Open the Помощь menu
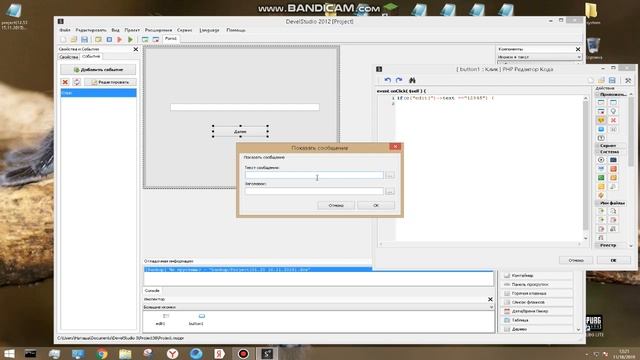The image size is (640, 360). [236, 30]
